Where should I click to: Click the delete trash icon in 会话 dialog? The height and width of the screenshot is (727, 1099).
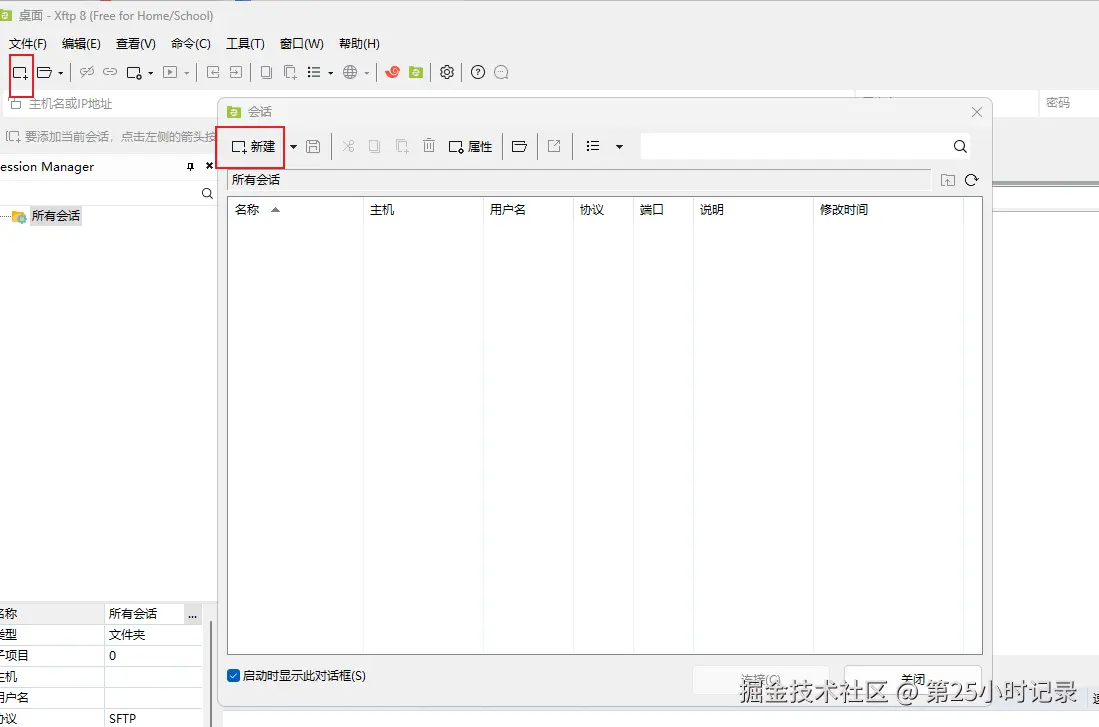(429, 146)
